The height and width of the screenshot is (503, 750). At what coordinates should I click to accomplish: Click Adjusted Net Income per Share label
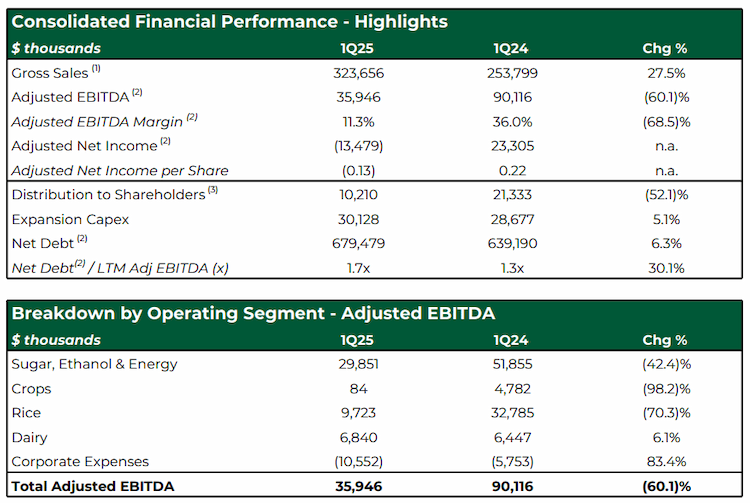pos(120,171)
